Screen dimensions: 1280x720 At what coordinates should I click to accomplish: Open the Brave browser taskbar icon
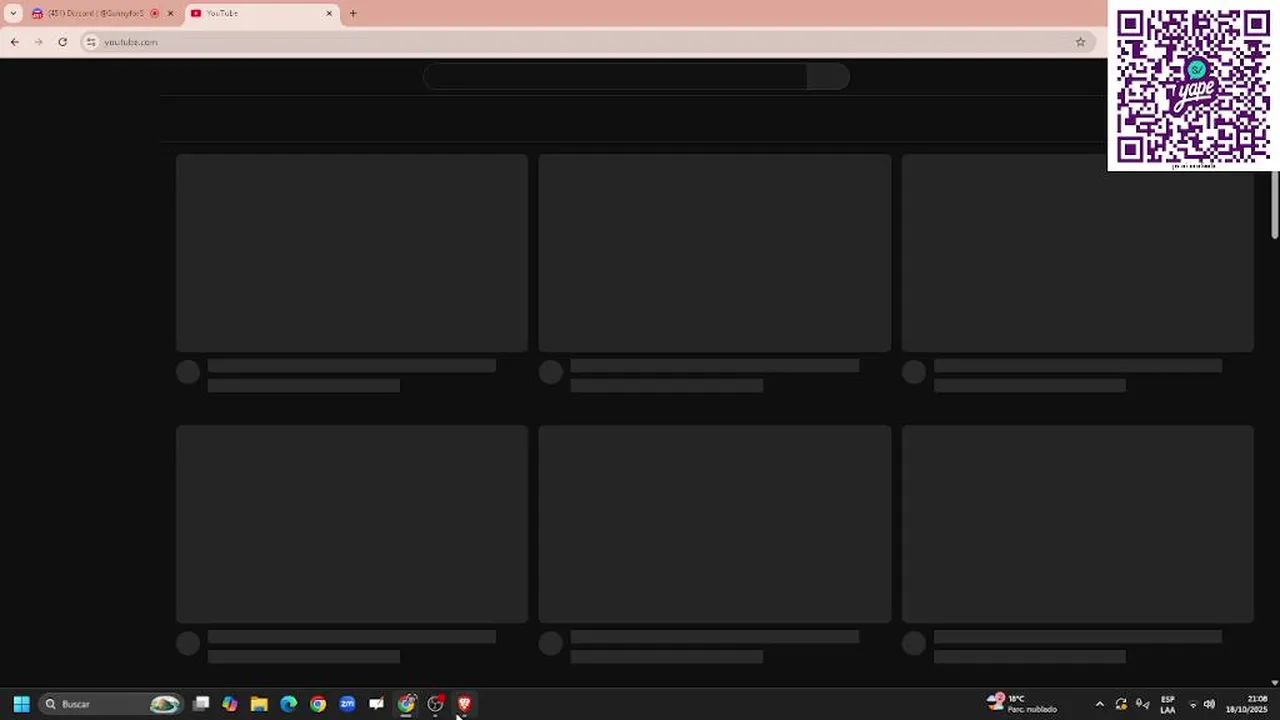(x=464, y=704)
